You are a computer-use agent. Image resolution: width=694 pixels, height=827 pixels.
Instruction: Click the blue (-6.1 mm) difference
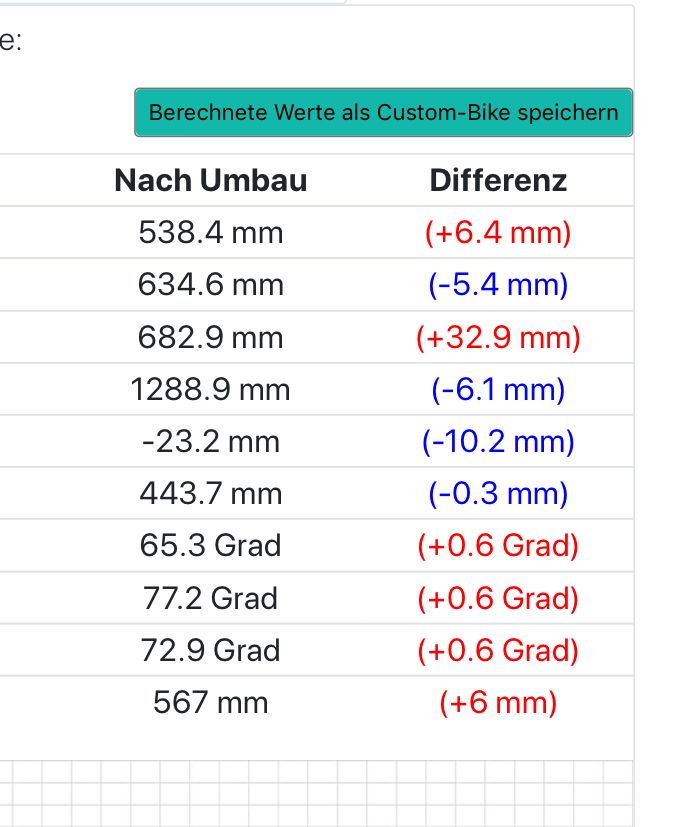pyautogui.click(x=498, y=389)
